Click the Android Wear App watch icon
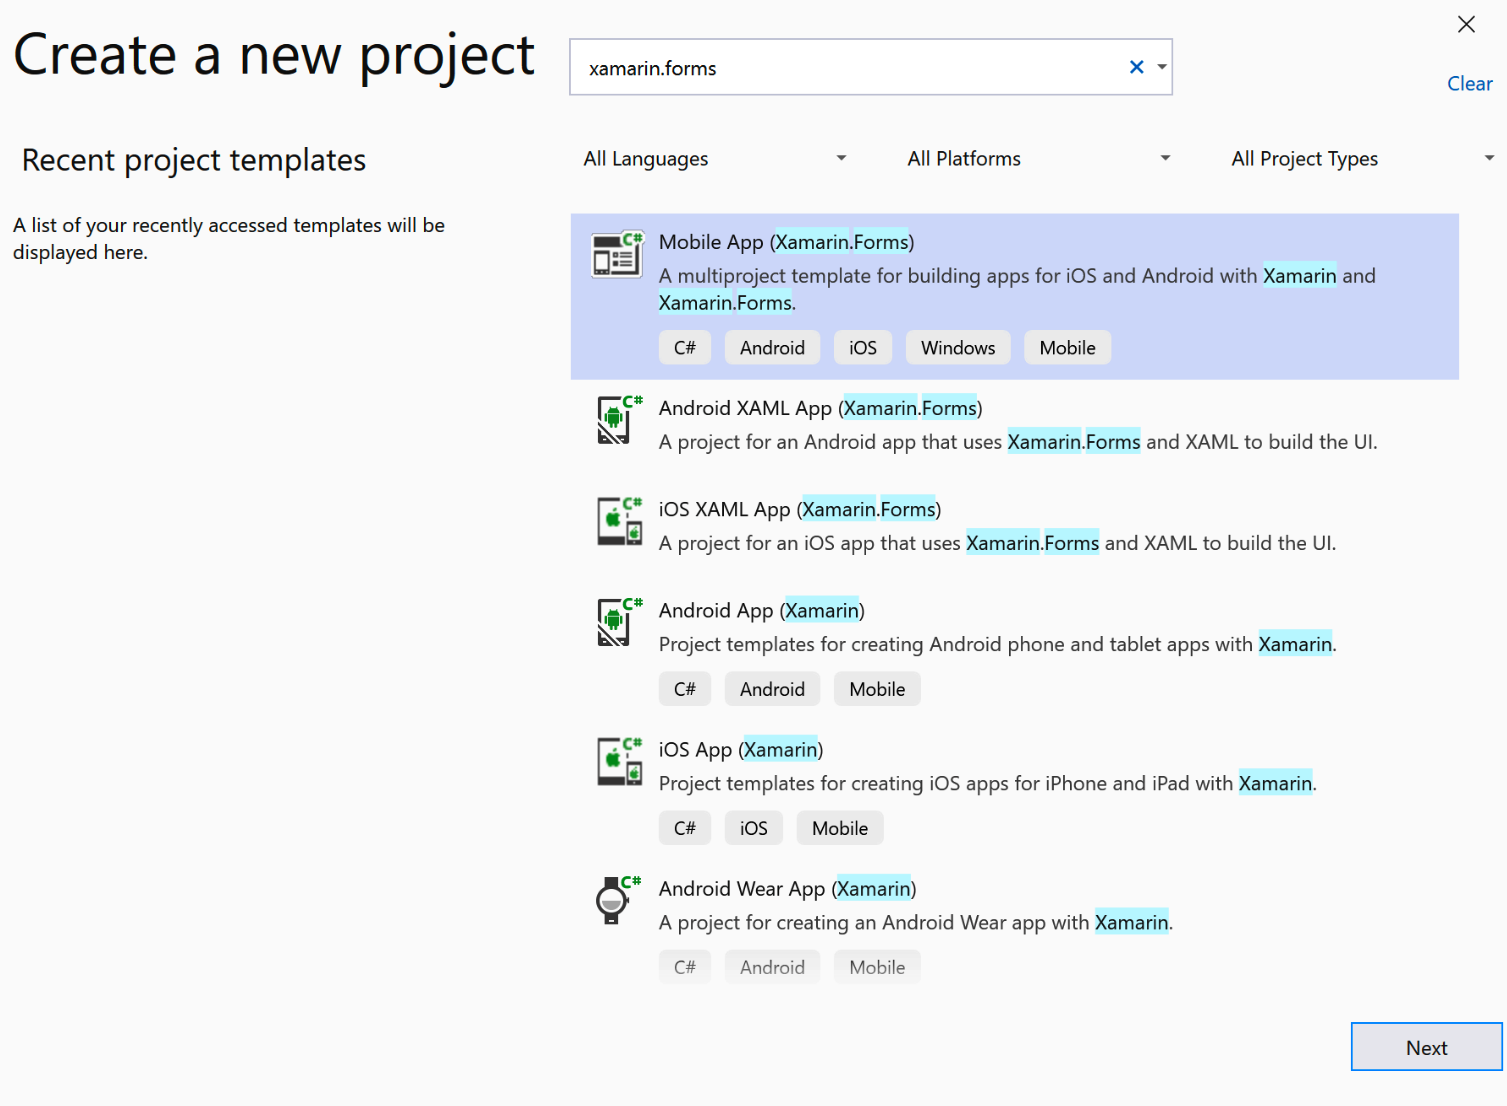The width and height of the screenshot is (1507, 1106). coord(614,900)
